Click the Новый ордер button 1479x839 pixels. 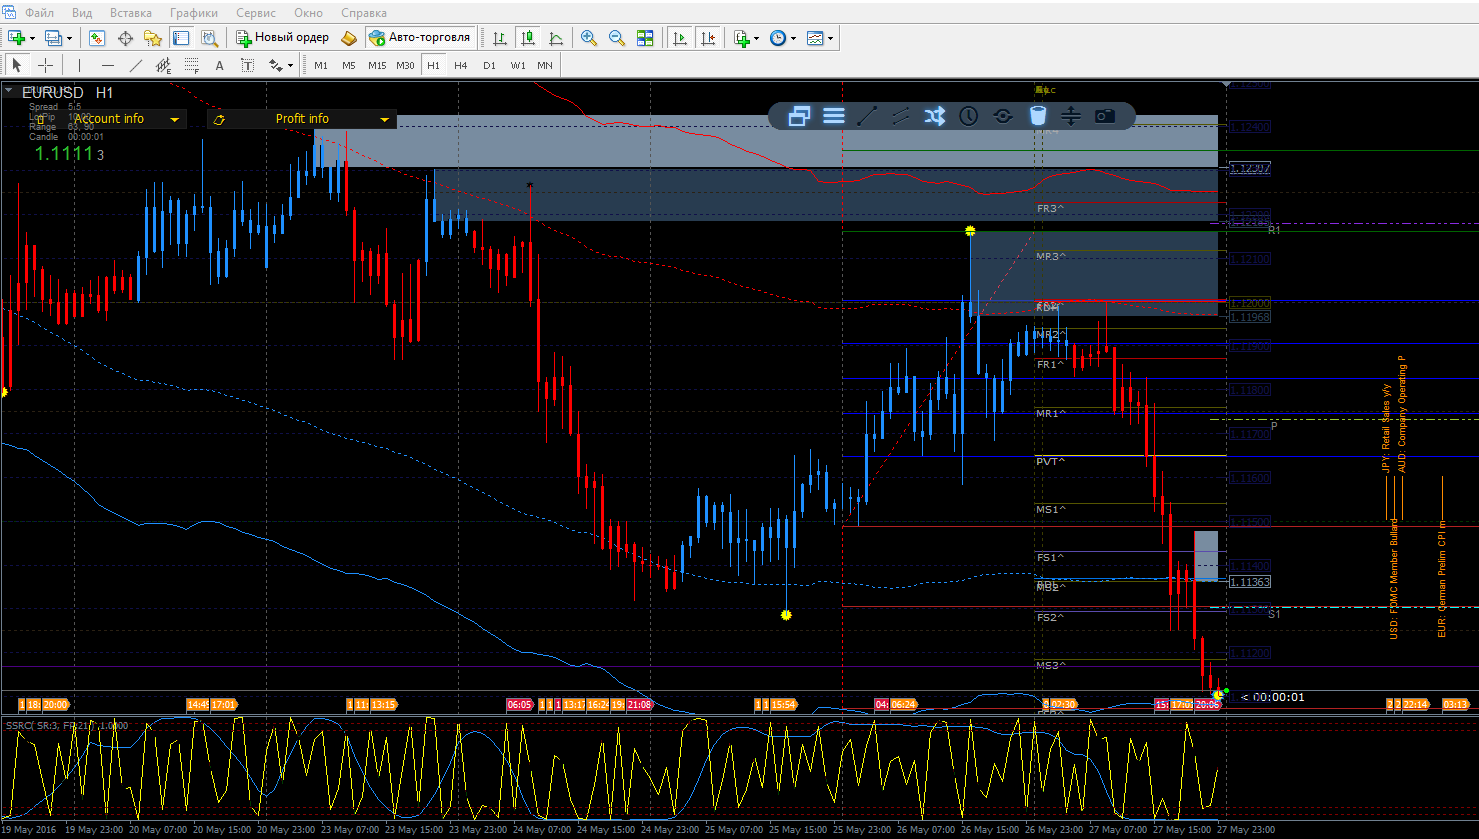tap(282, 38)
